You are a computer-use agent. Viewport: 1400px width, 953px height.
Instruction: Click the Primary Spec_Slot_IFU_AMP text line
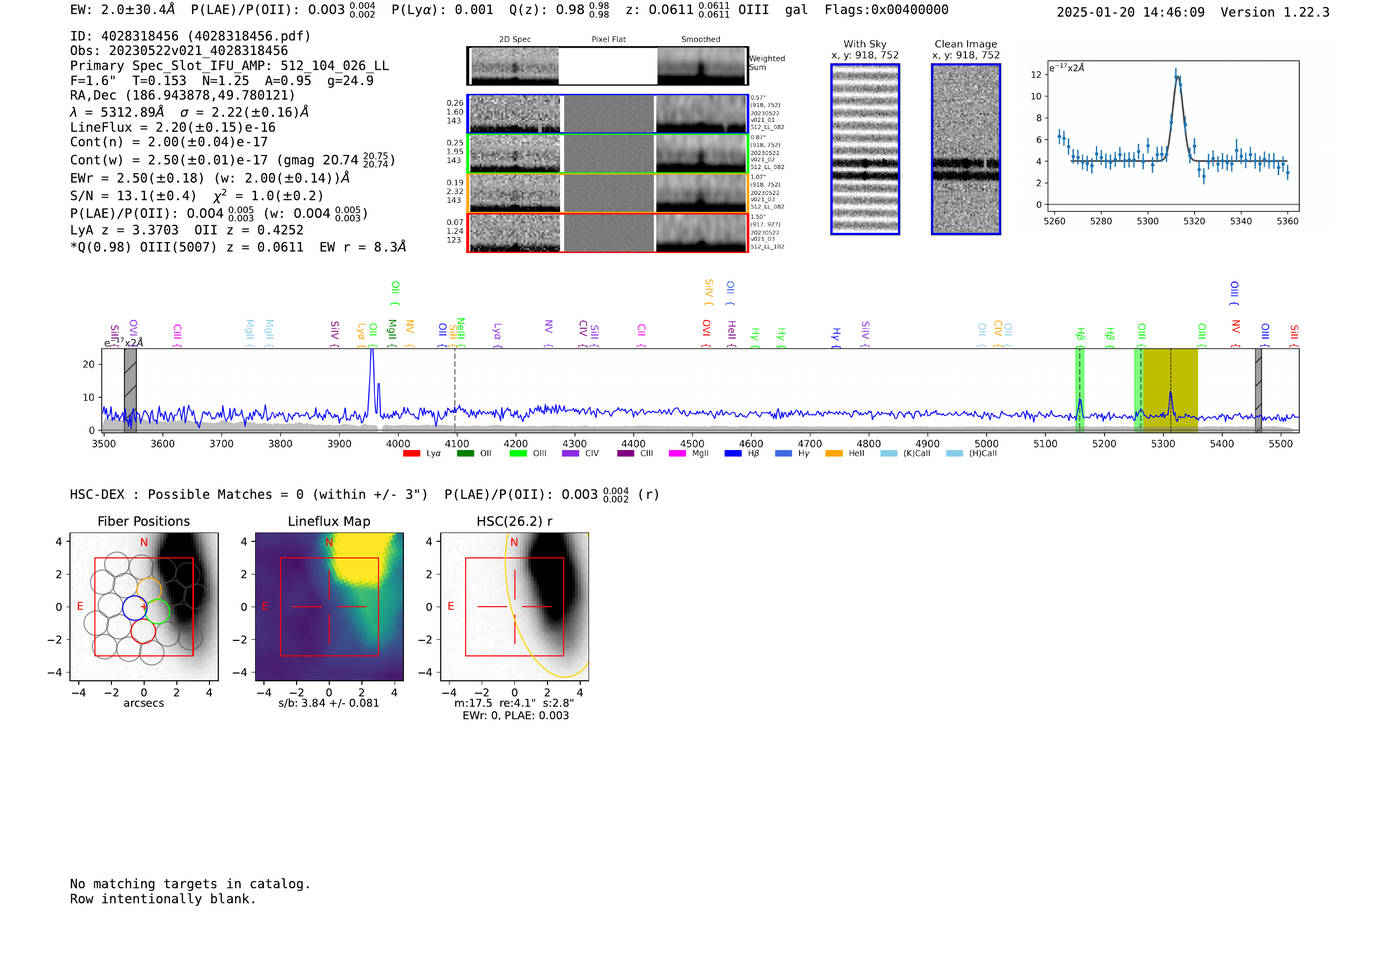229,66
